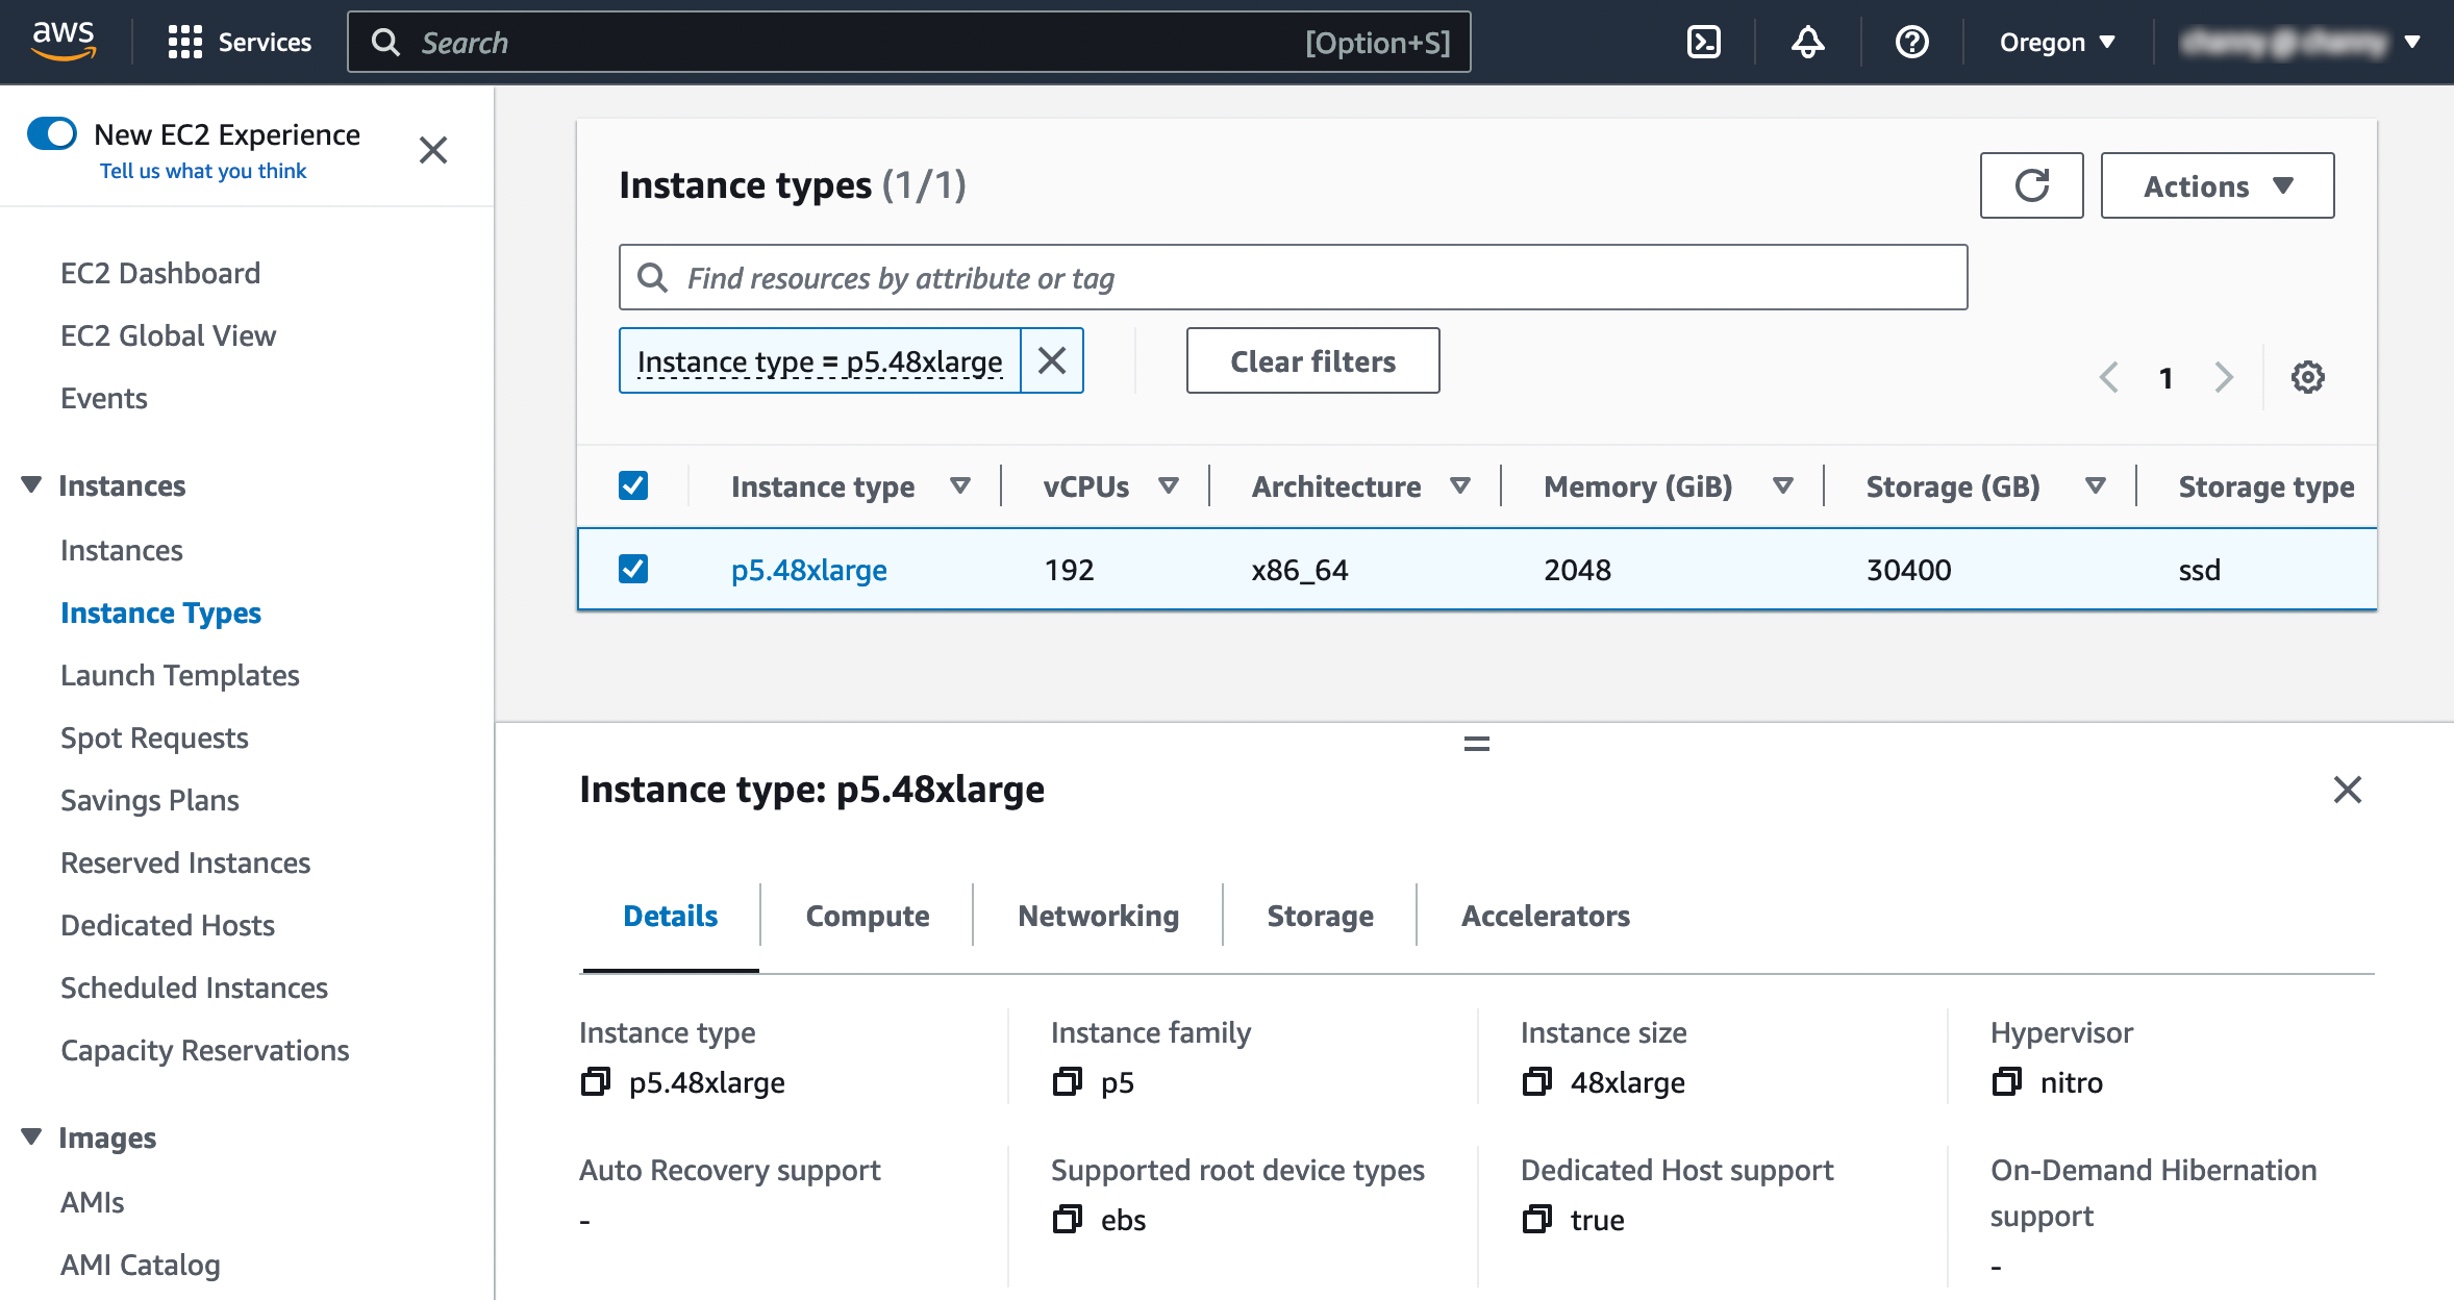Launch CloudShell terminal icon
This screenshot has height=1300, width=2454.
1703,42
